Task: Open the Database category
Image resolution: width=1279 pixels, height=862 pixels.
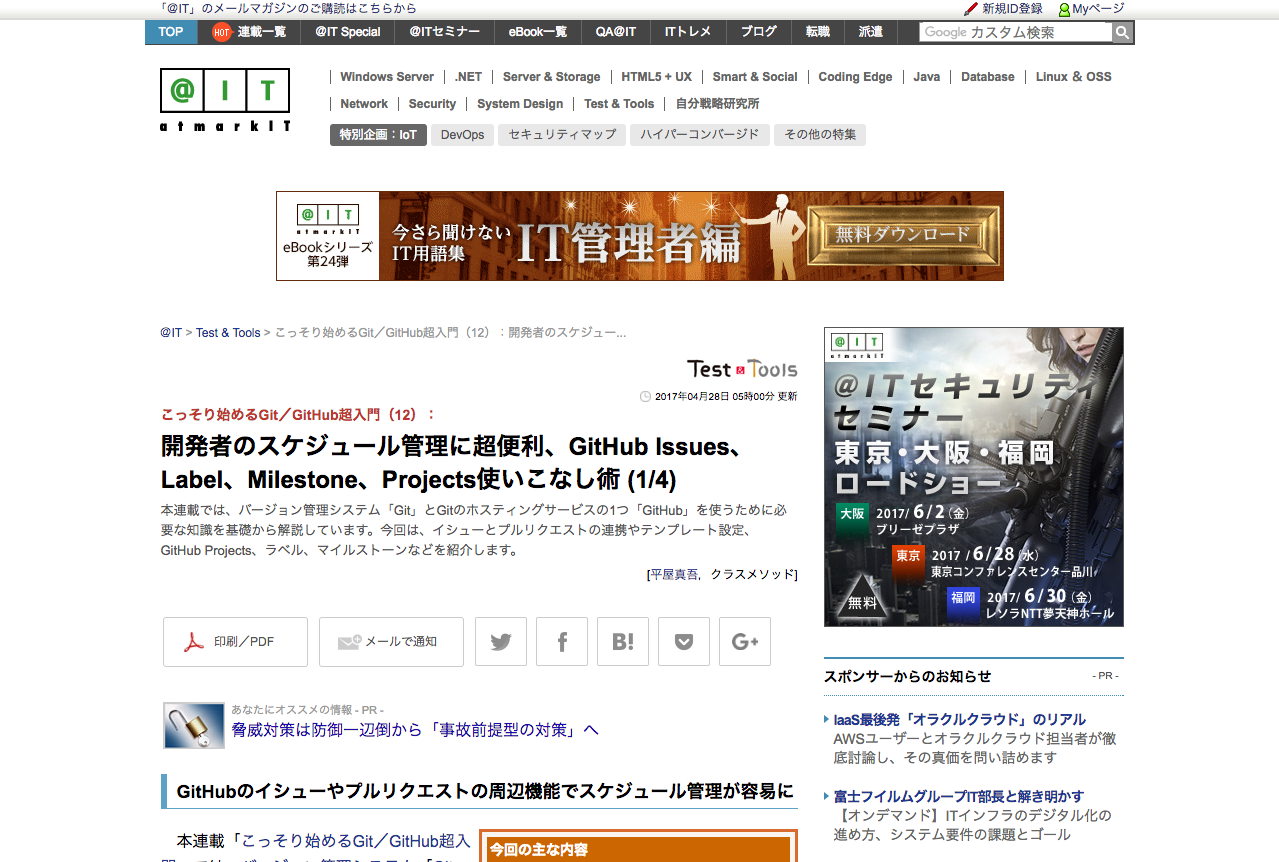Action: [x=988, y=77]
